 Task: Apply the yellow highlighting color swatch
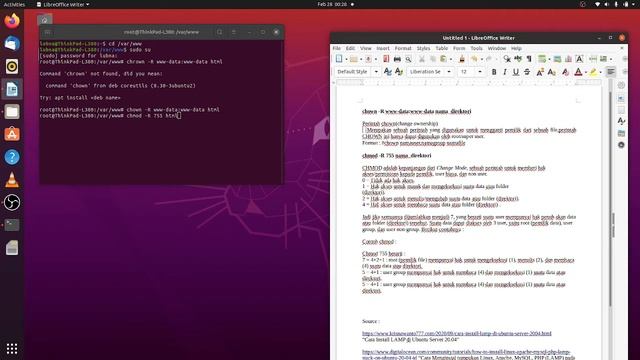coord(593,72)
